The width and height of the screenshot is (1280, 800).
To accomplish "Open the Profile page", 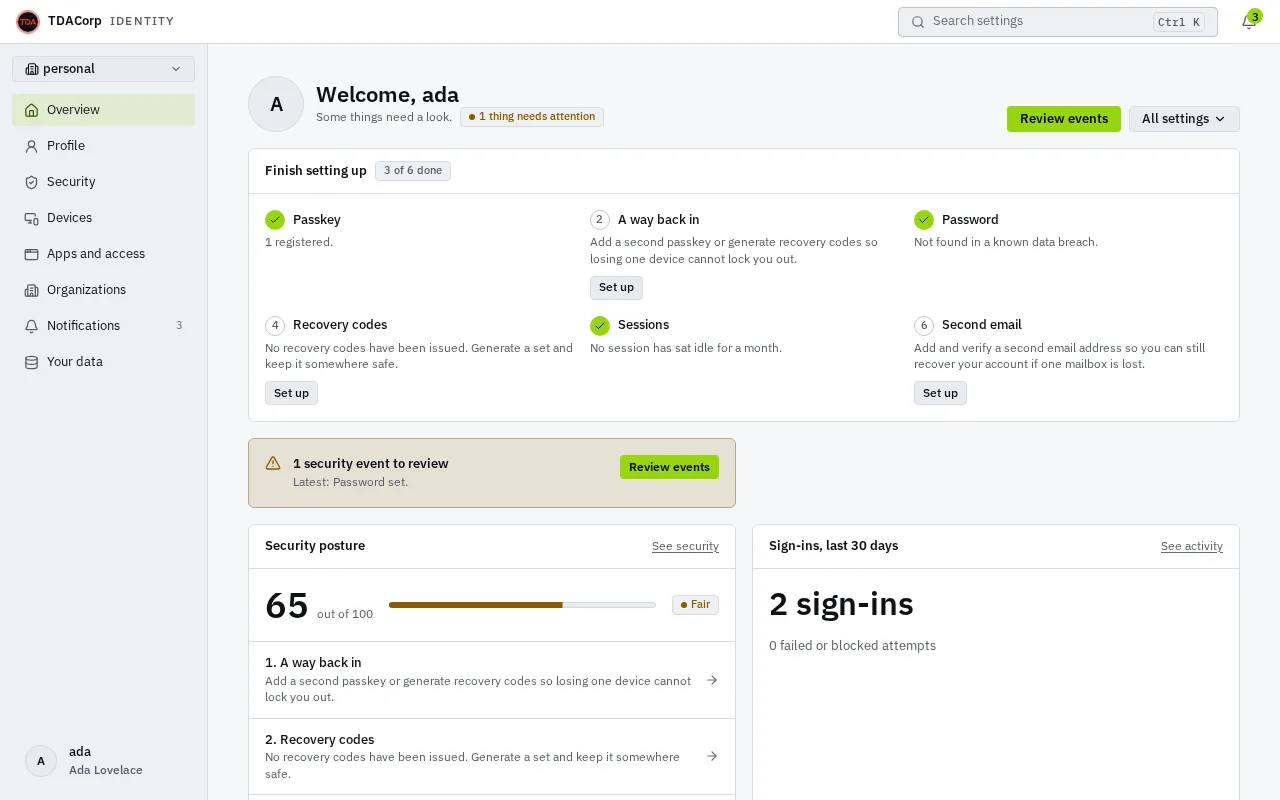I will coord(103,146).
